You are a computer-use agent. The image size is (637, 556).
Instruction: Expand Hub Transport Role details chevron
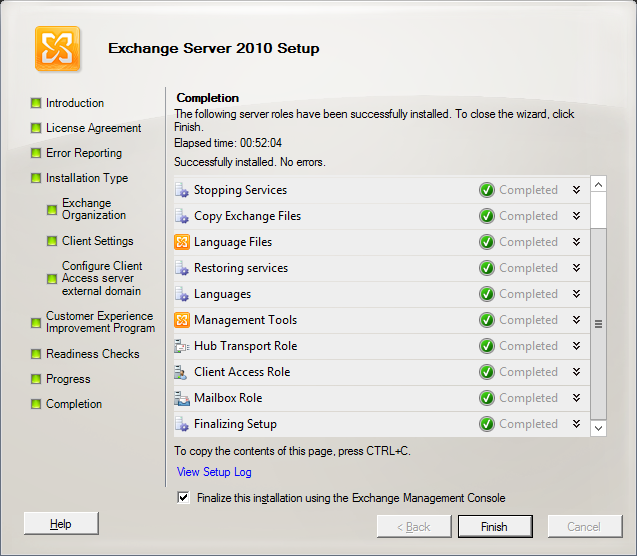coord(576,346)
